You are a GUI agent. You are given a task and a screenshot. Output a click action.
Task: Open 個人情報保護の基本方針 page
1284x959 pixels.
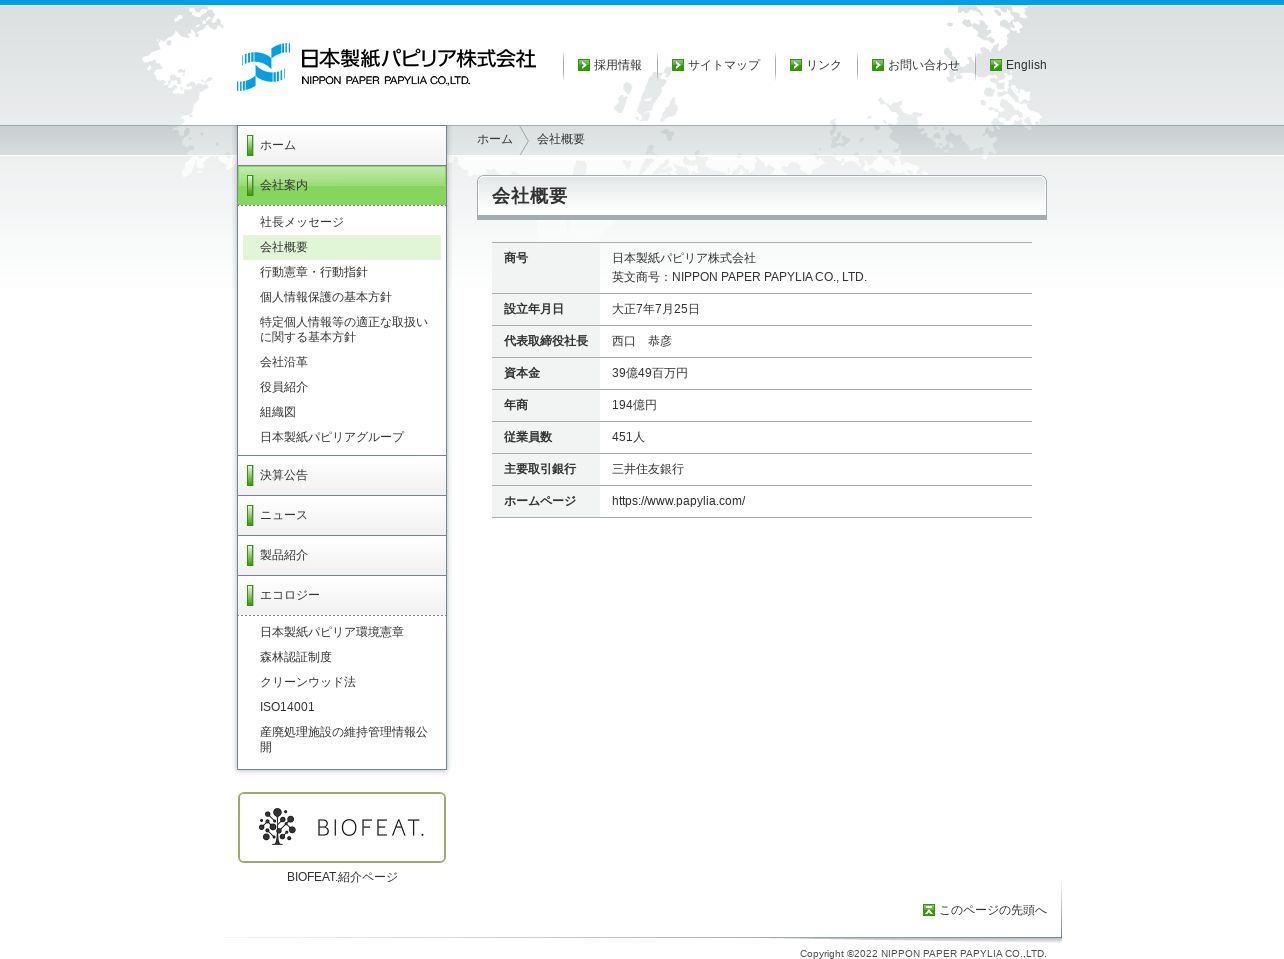(326, 297)
